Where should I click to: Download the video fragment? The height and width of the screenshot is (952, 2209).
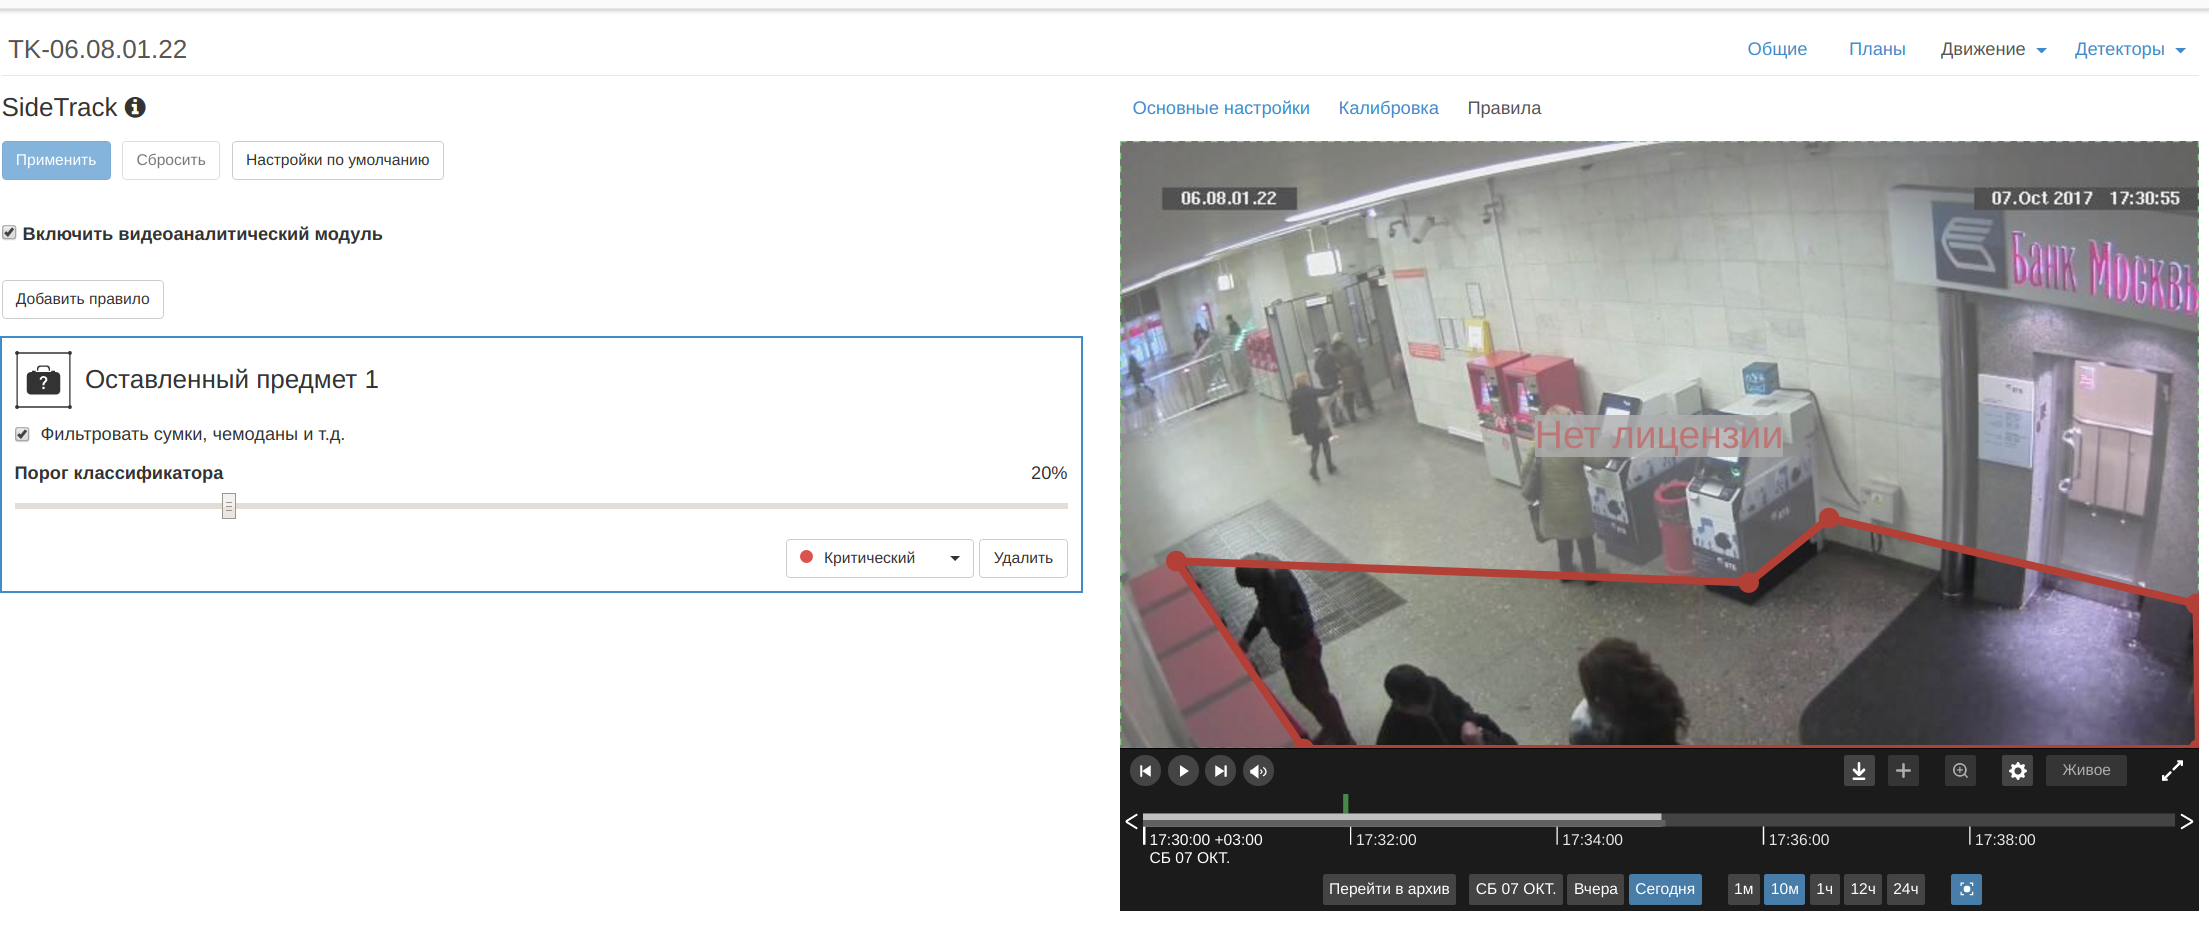coord(1859,771)
